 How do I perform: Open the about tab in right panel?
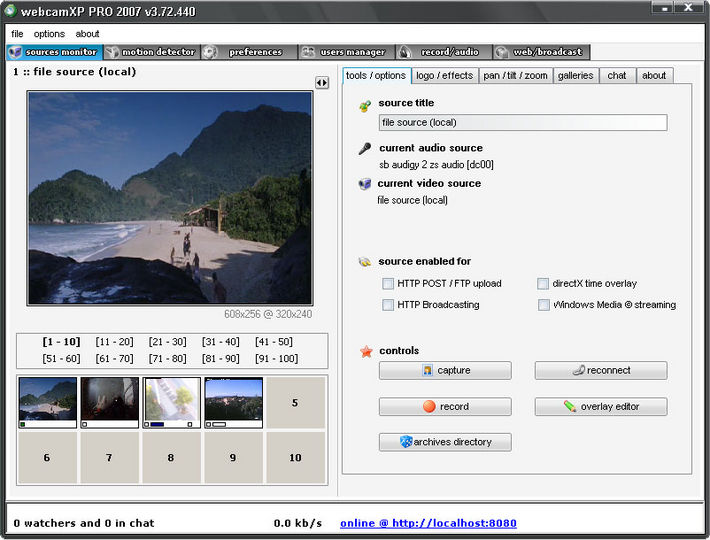(x=654, y=76)
